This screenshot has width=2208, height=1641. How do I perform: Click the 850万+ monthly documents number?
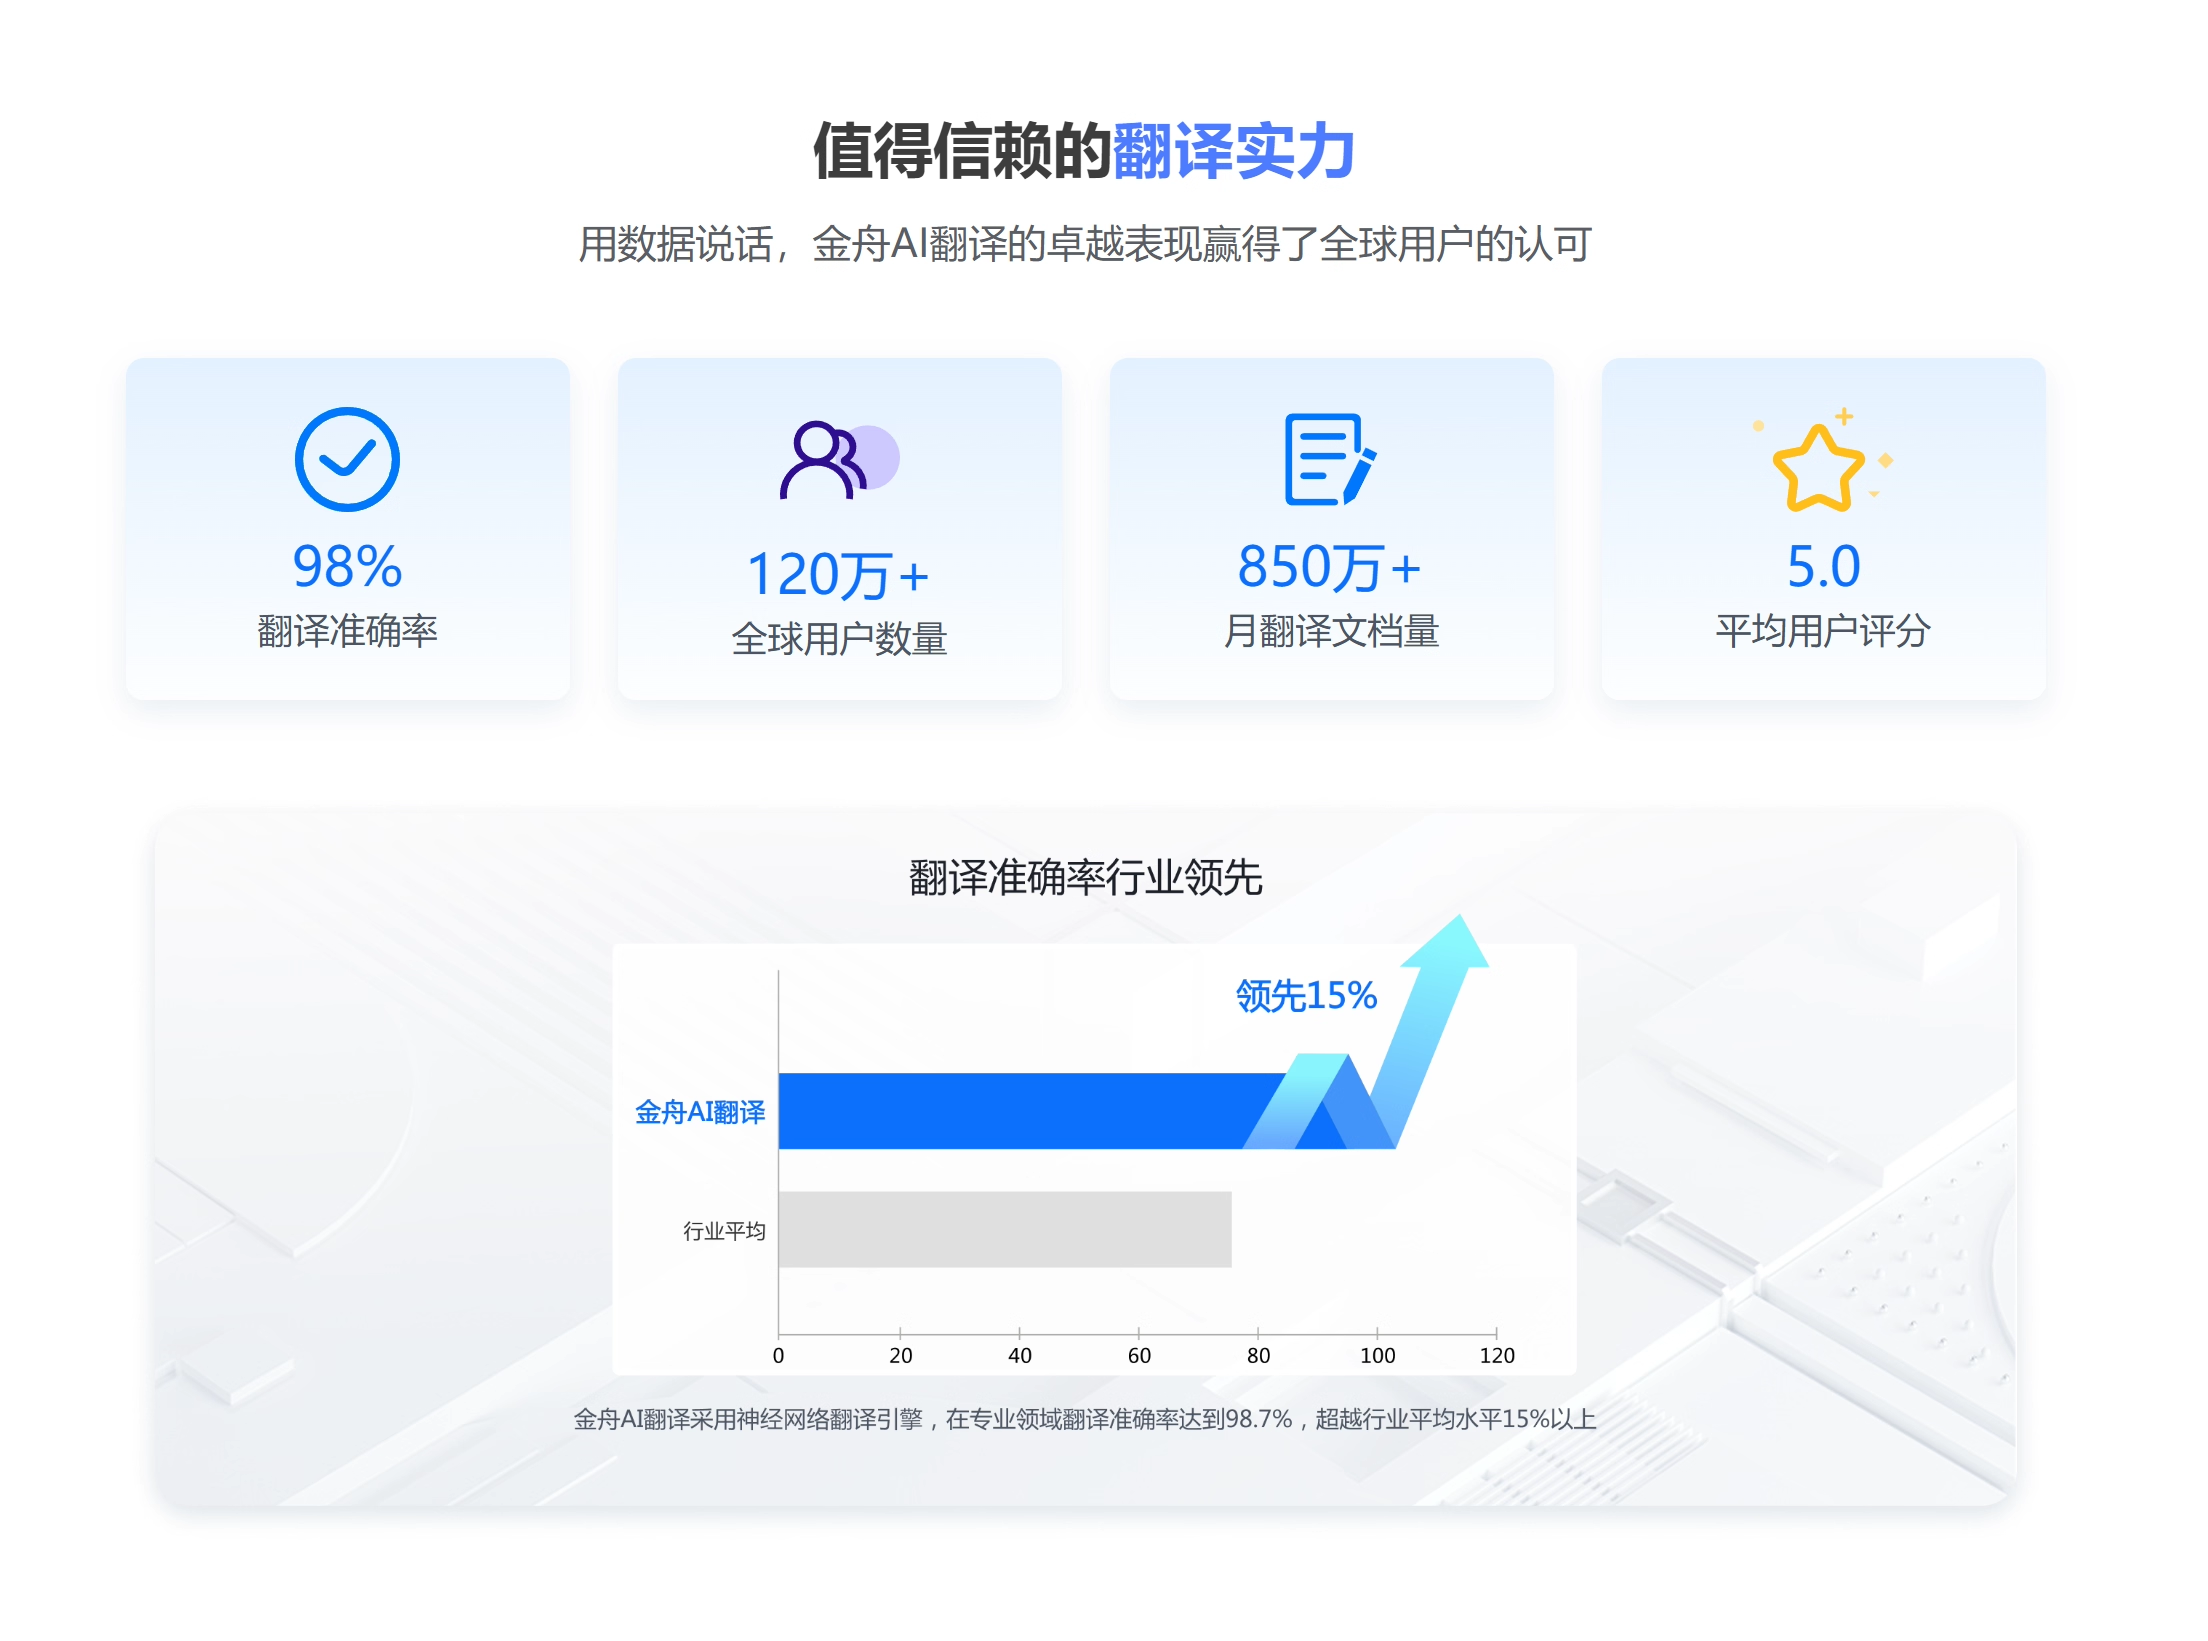(x=1330, y=567)
